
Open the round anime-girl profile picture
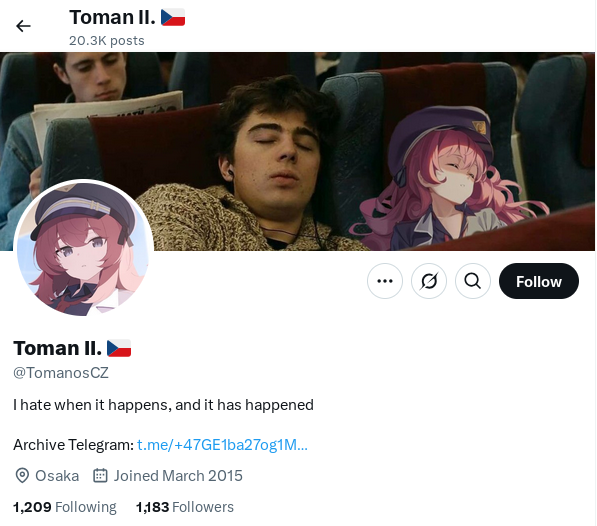[83, 249]
